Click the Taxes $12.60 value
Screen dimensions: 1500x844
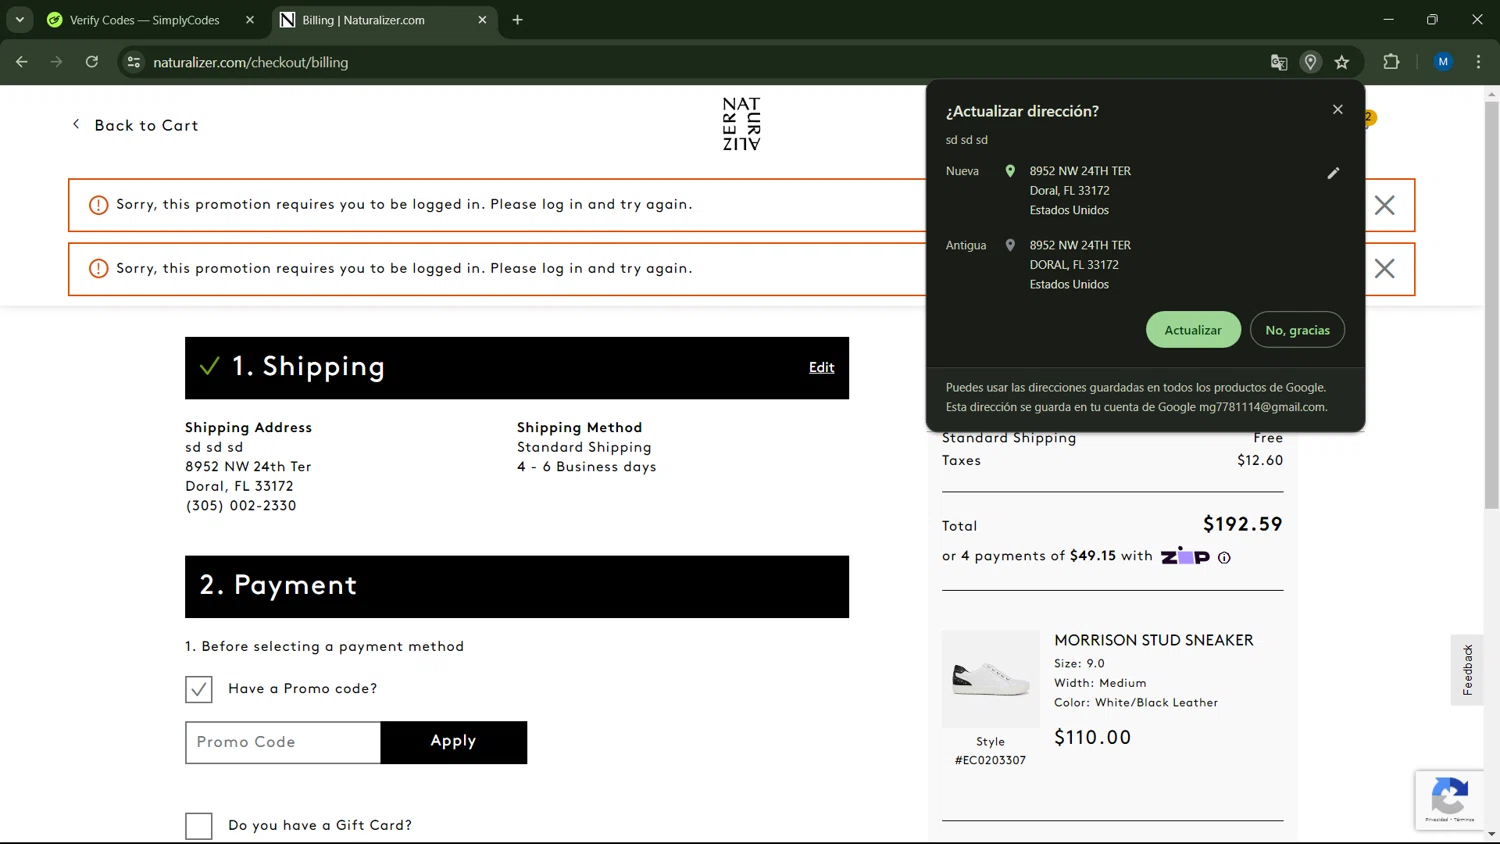coord(1260,461)
